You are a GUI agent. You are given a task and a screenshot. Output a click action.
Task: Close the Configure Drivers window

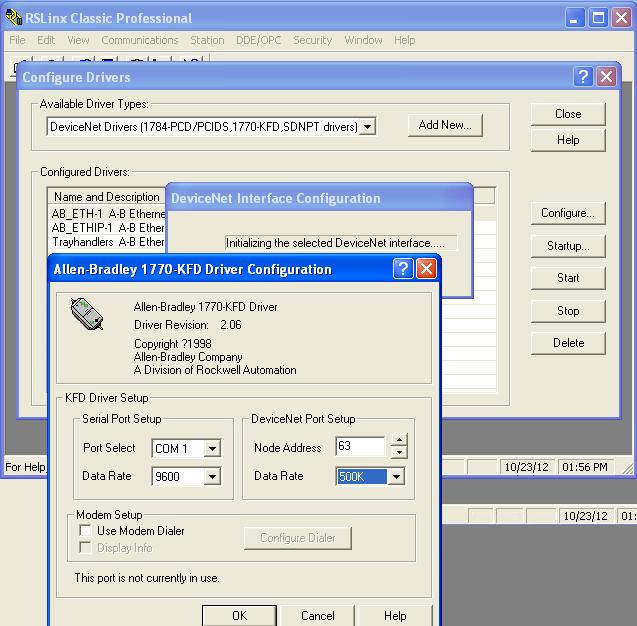click(607, 76)
